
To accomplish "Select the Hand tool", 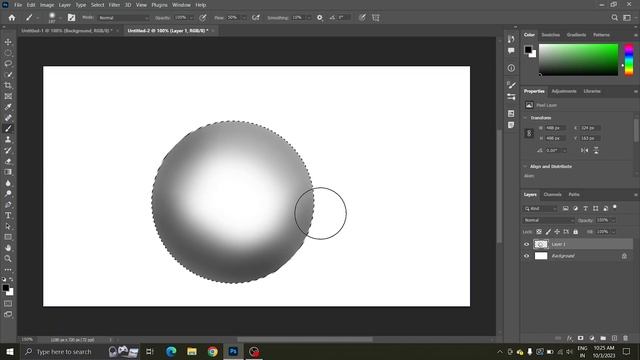I will [8, 248].
